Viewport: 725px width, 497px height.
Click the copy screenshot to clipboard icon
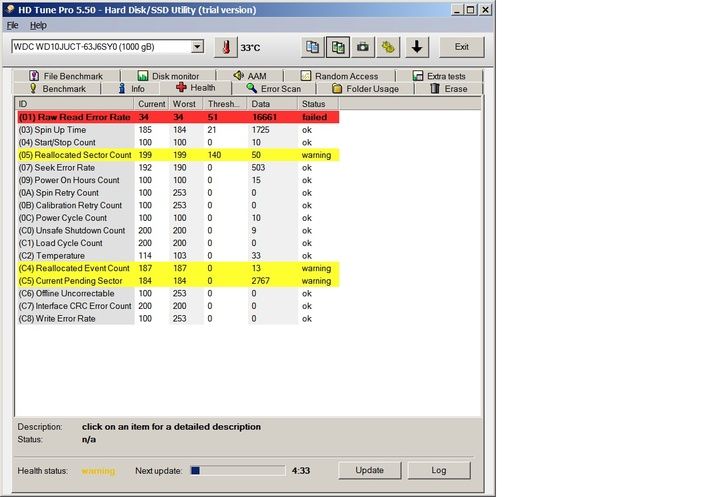pyautogui.click(x=338, y=47)
